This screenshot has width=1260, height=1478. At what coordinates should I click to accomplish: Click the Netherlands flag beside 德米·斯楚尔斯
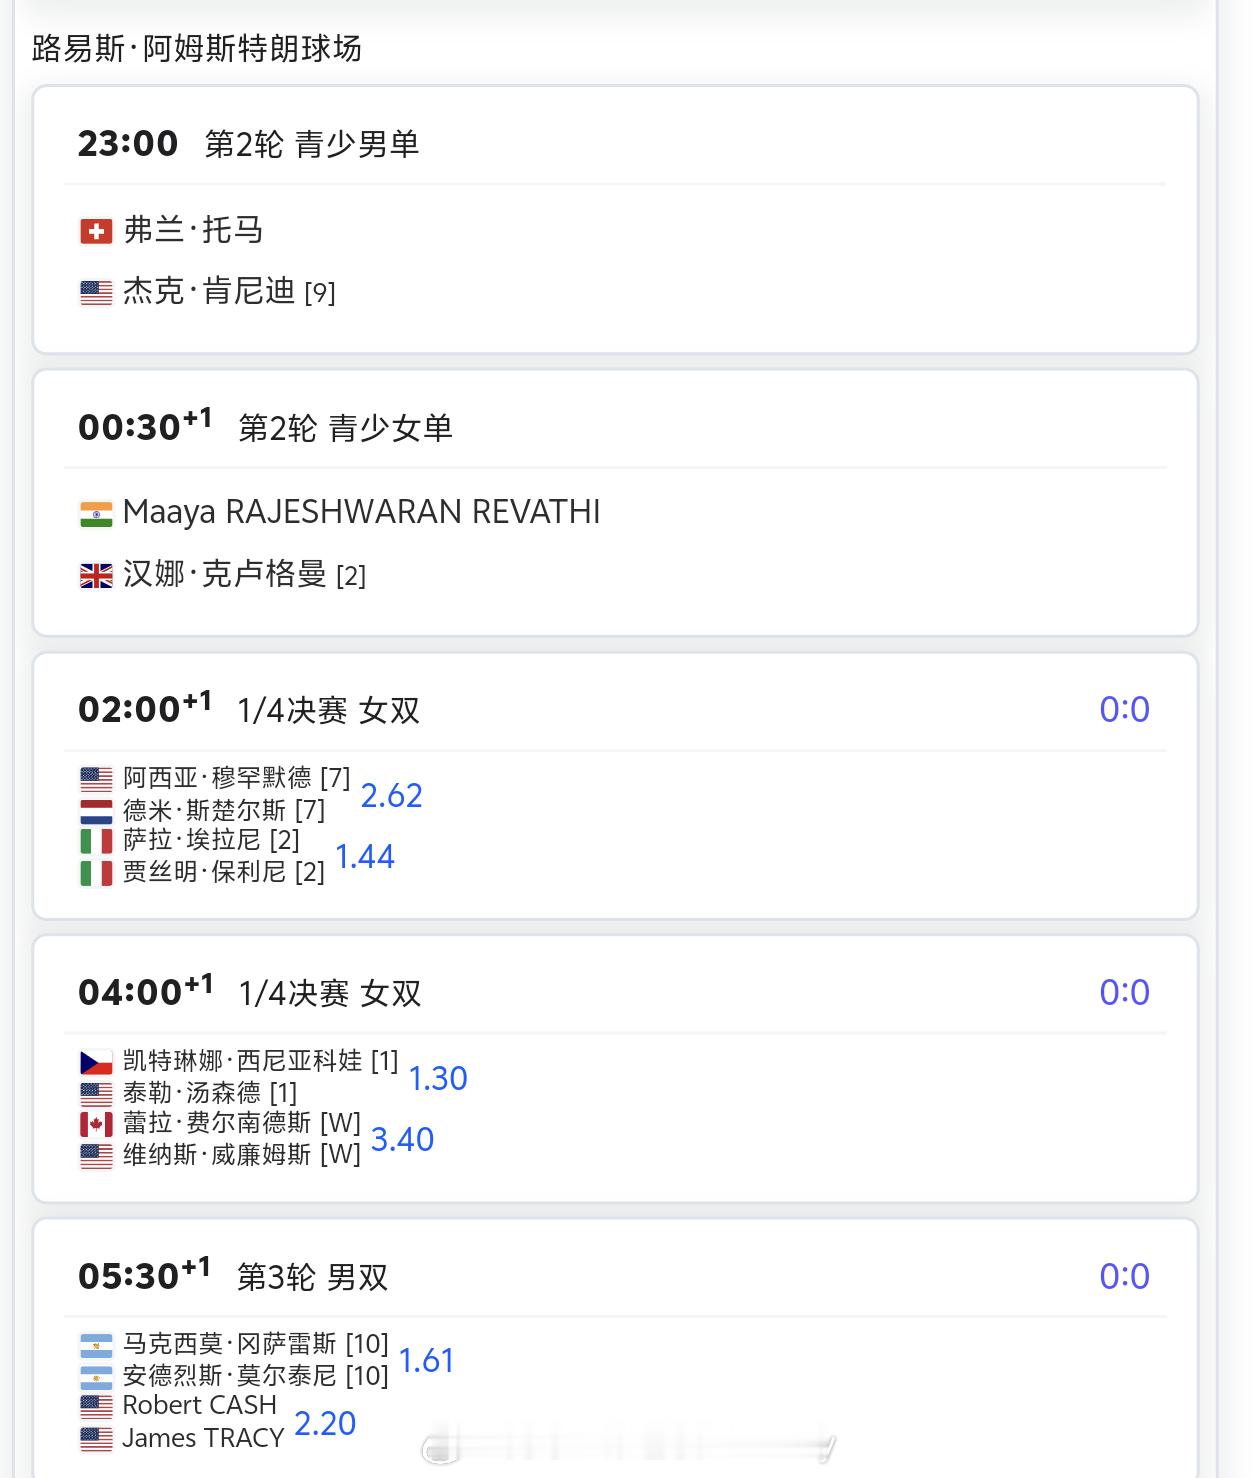pos(96,811)
